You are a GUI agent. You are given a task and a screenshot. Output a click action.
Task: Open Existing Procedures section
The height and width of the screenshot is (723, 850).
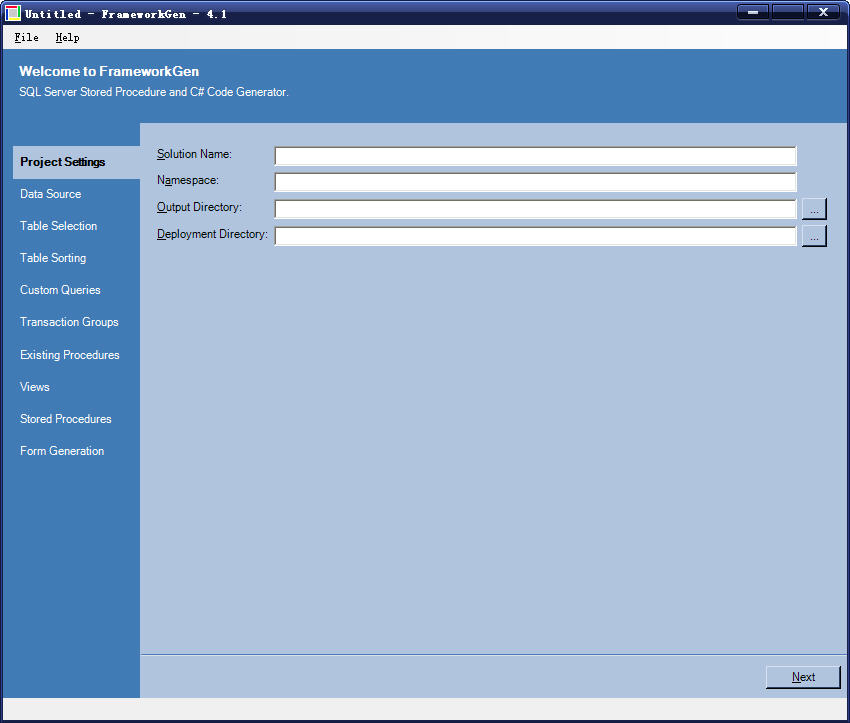coord(69,355)
